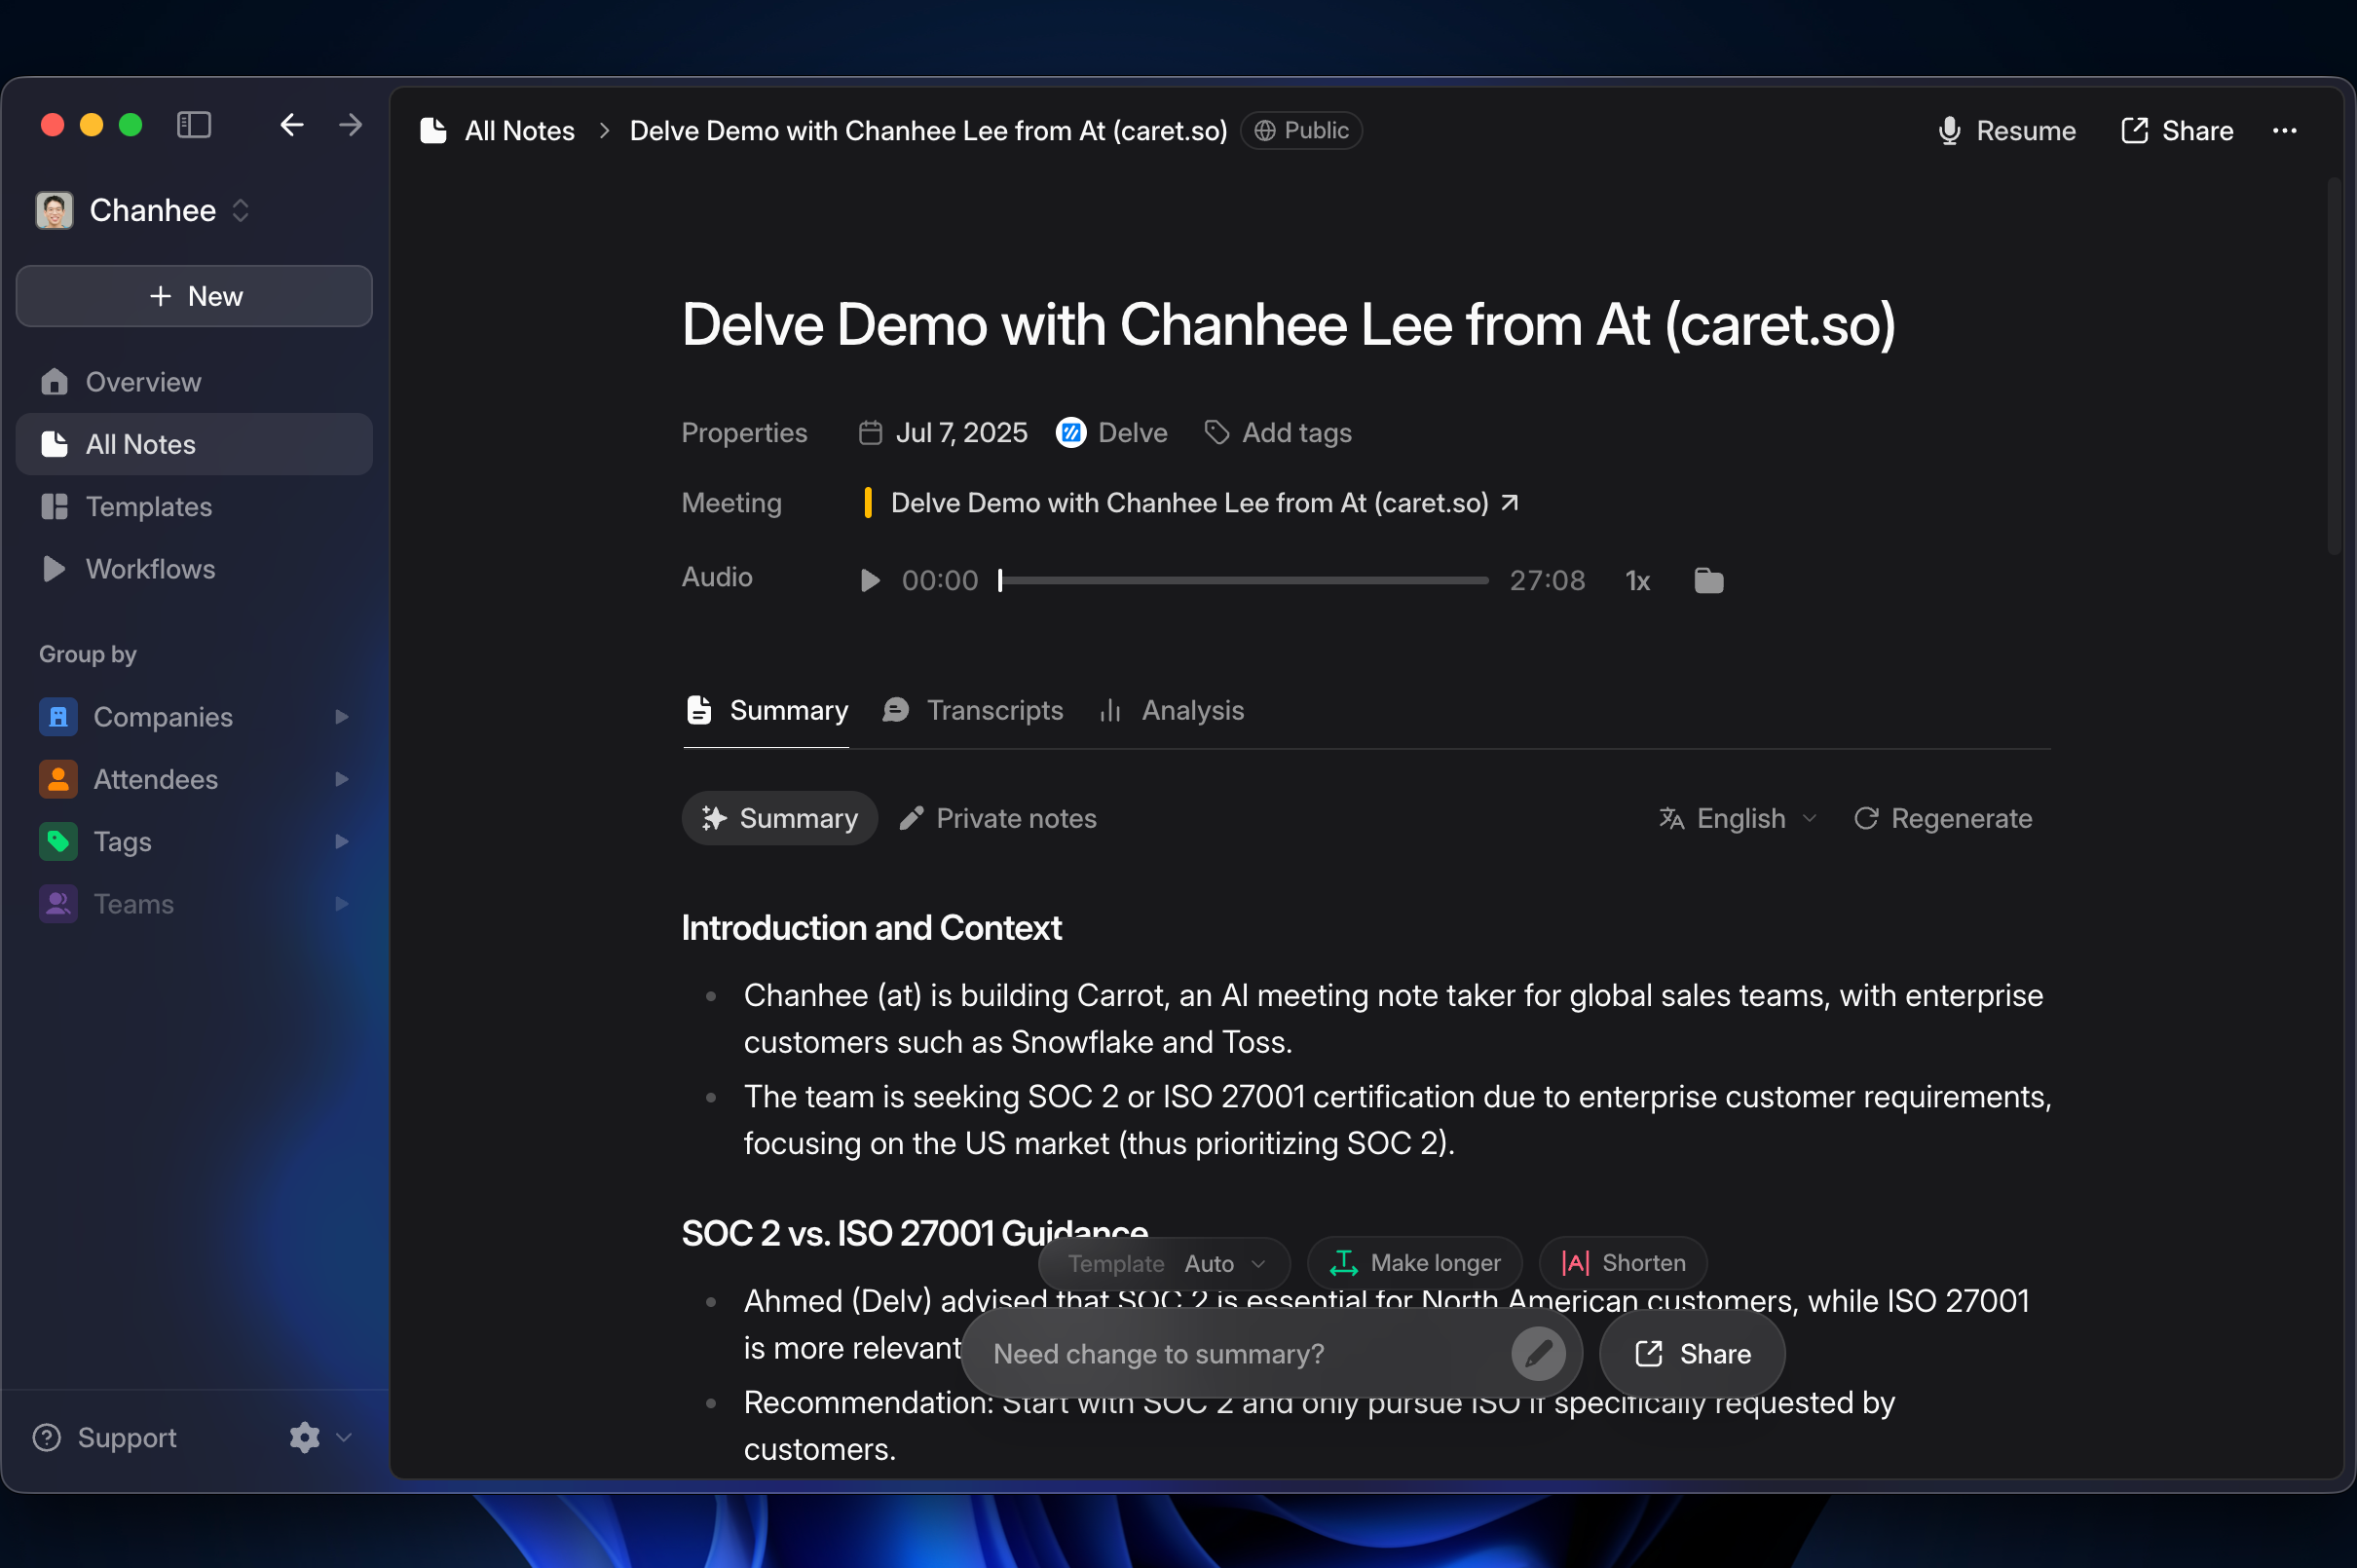
Task: Open the three-dot more options menu
Action: click(x=2284, y=131)
